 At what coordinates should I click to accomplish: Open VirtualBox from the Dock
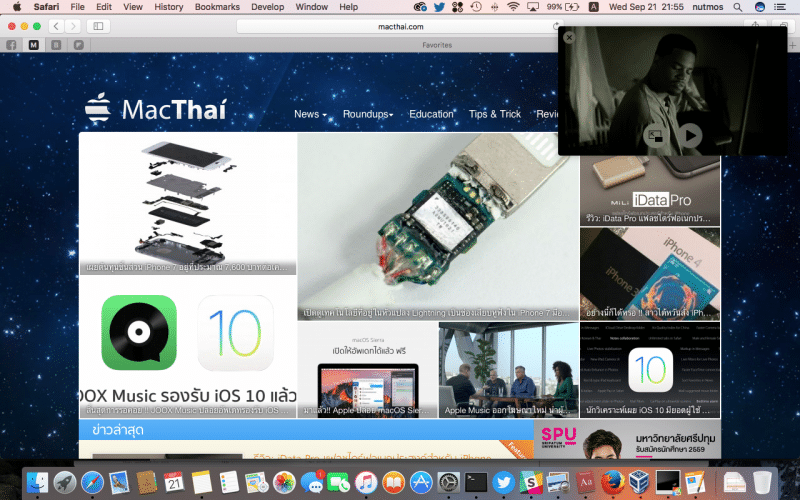[x=640, y=482]
